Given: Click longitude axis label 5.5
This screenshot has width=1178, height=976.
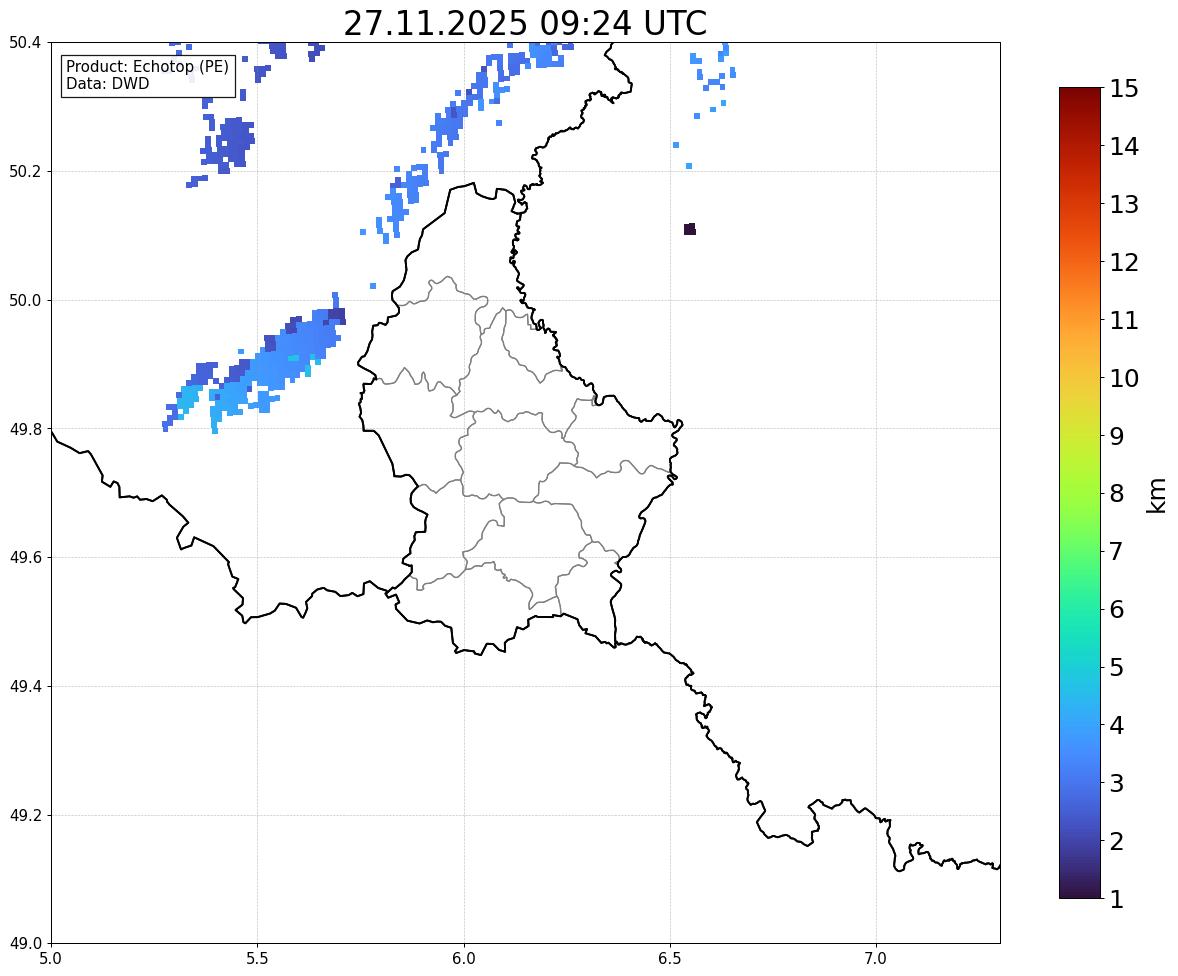Looking at the screenshot, I should pos(258,959).
